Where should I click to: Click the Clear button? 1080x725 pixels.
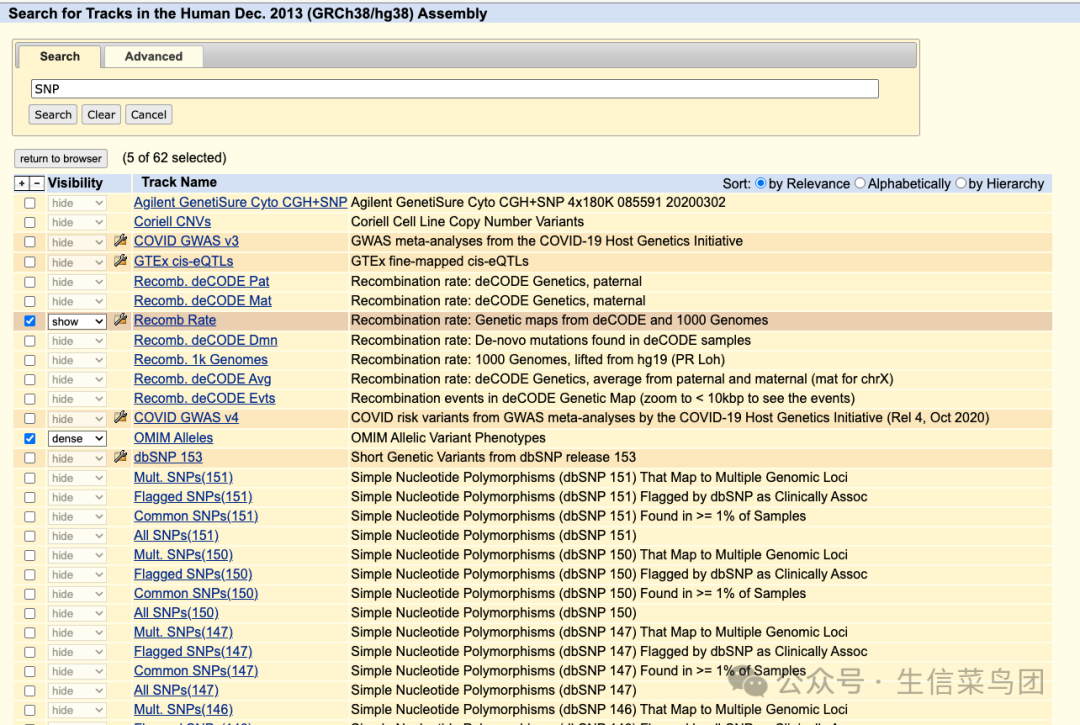point(101,114)
